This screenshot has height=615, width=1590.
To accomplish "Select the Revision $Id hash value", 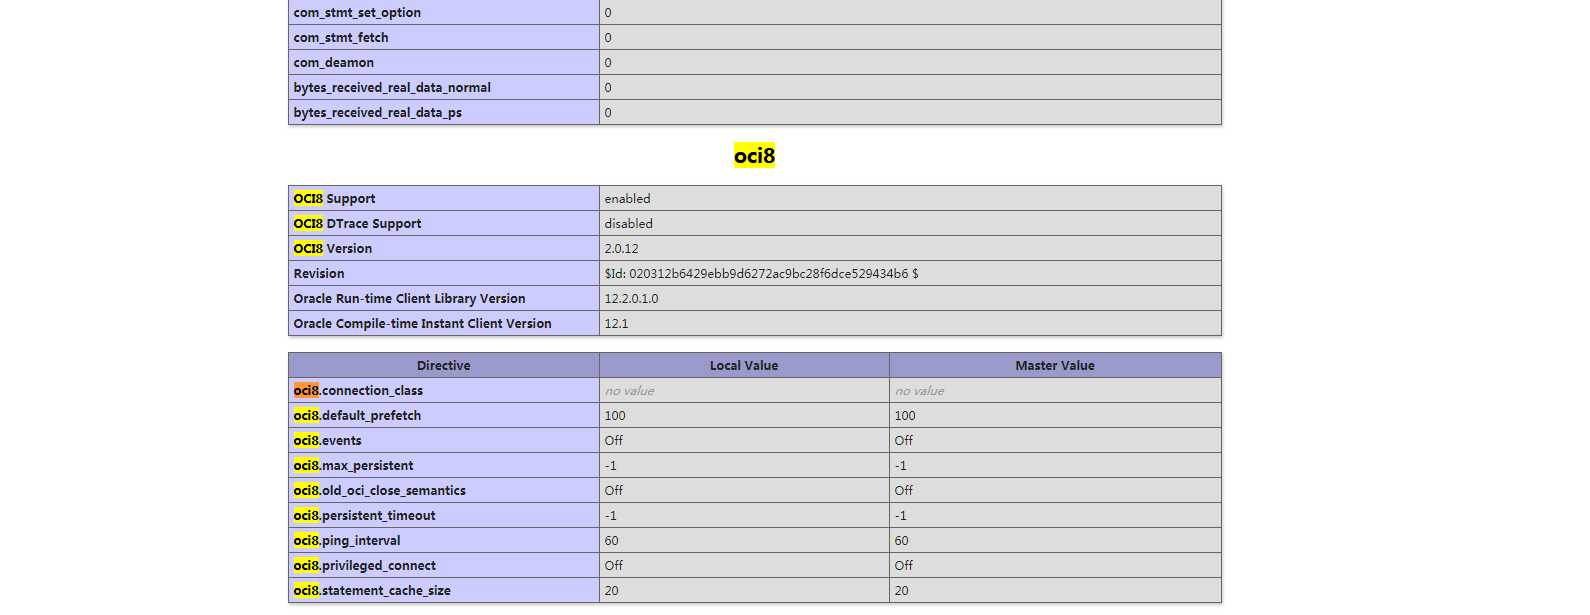I will [x=761, y=273].
